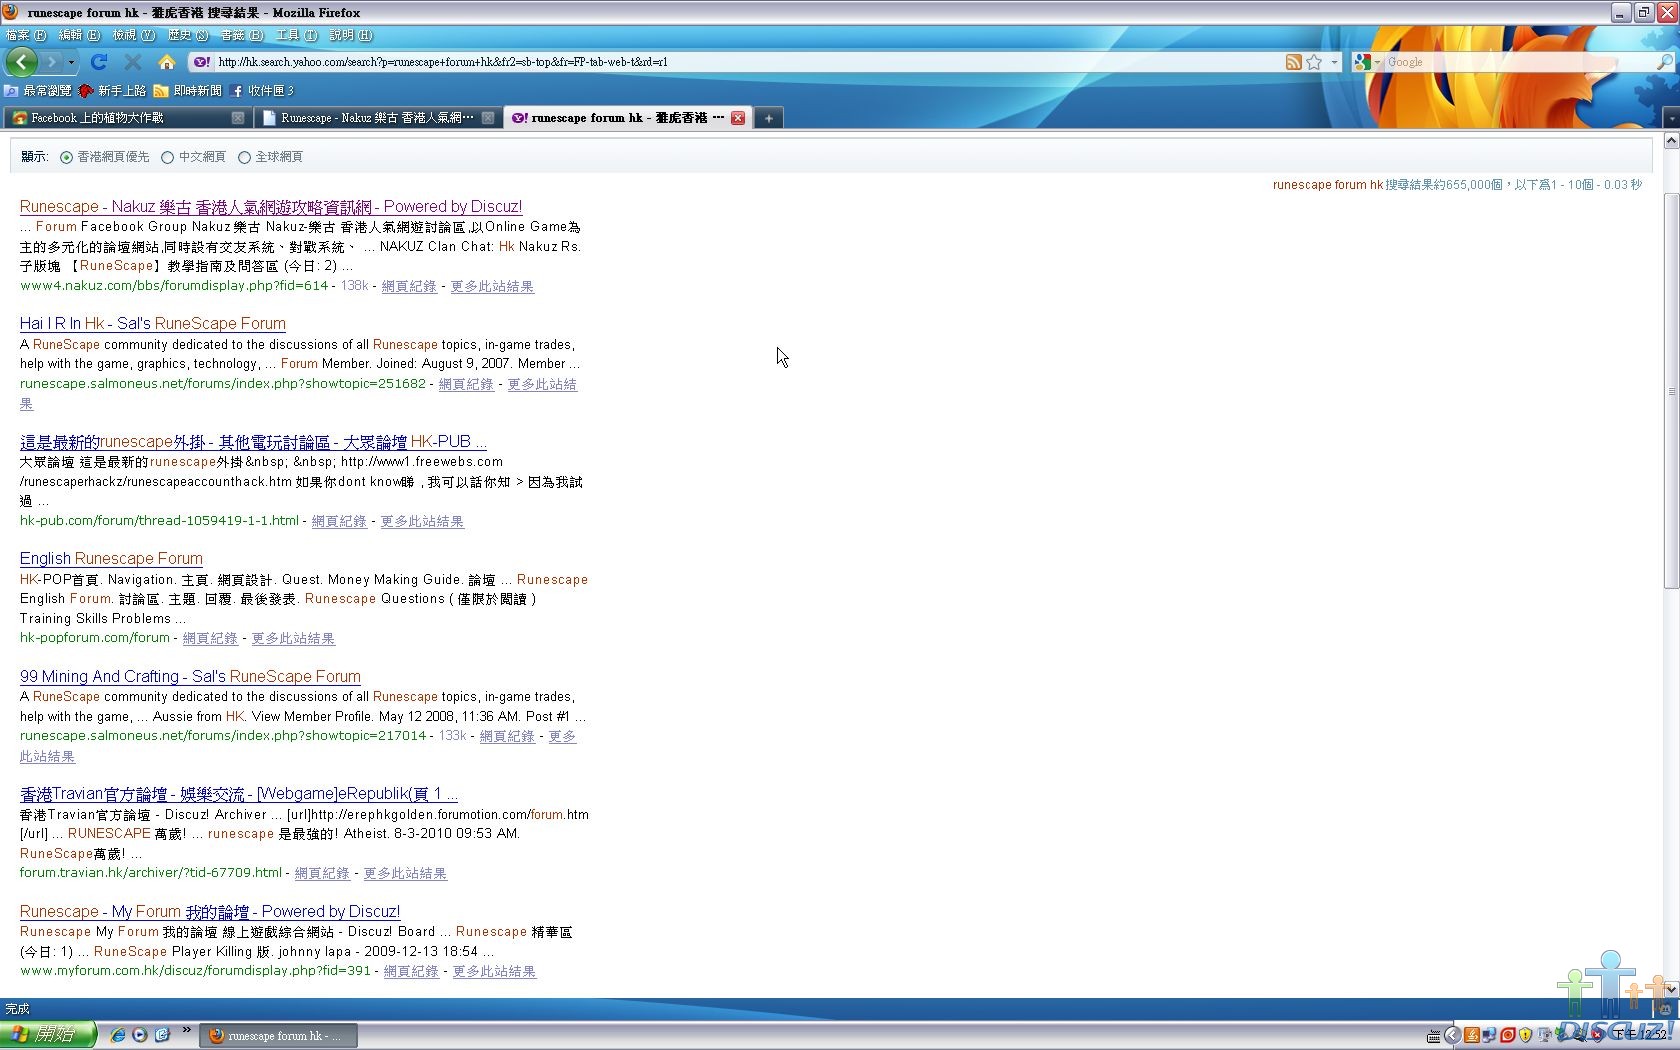The image size is (1680, 1050).
Task: Open the address bar history dropdown
Action: [1334, 62]
